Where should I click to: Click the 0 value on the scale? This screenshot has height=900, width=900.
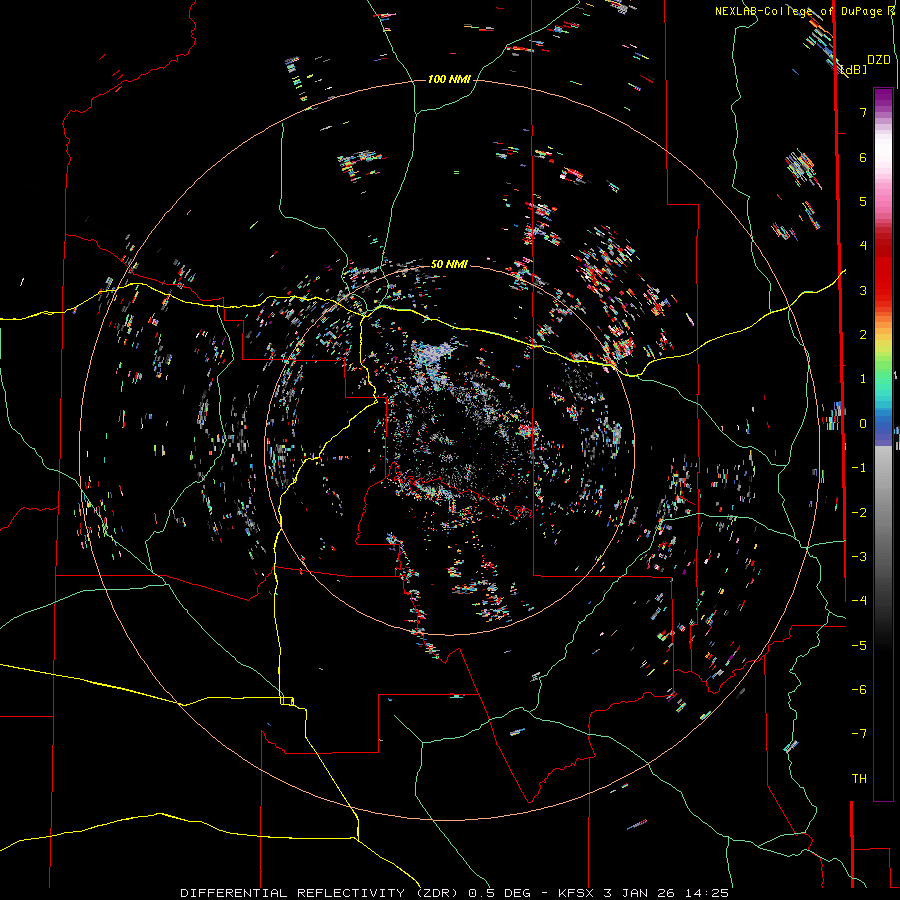[863, 424]
